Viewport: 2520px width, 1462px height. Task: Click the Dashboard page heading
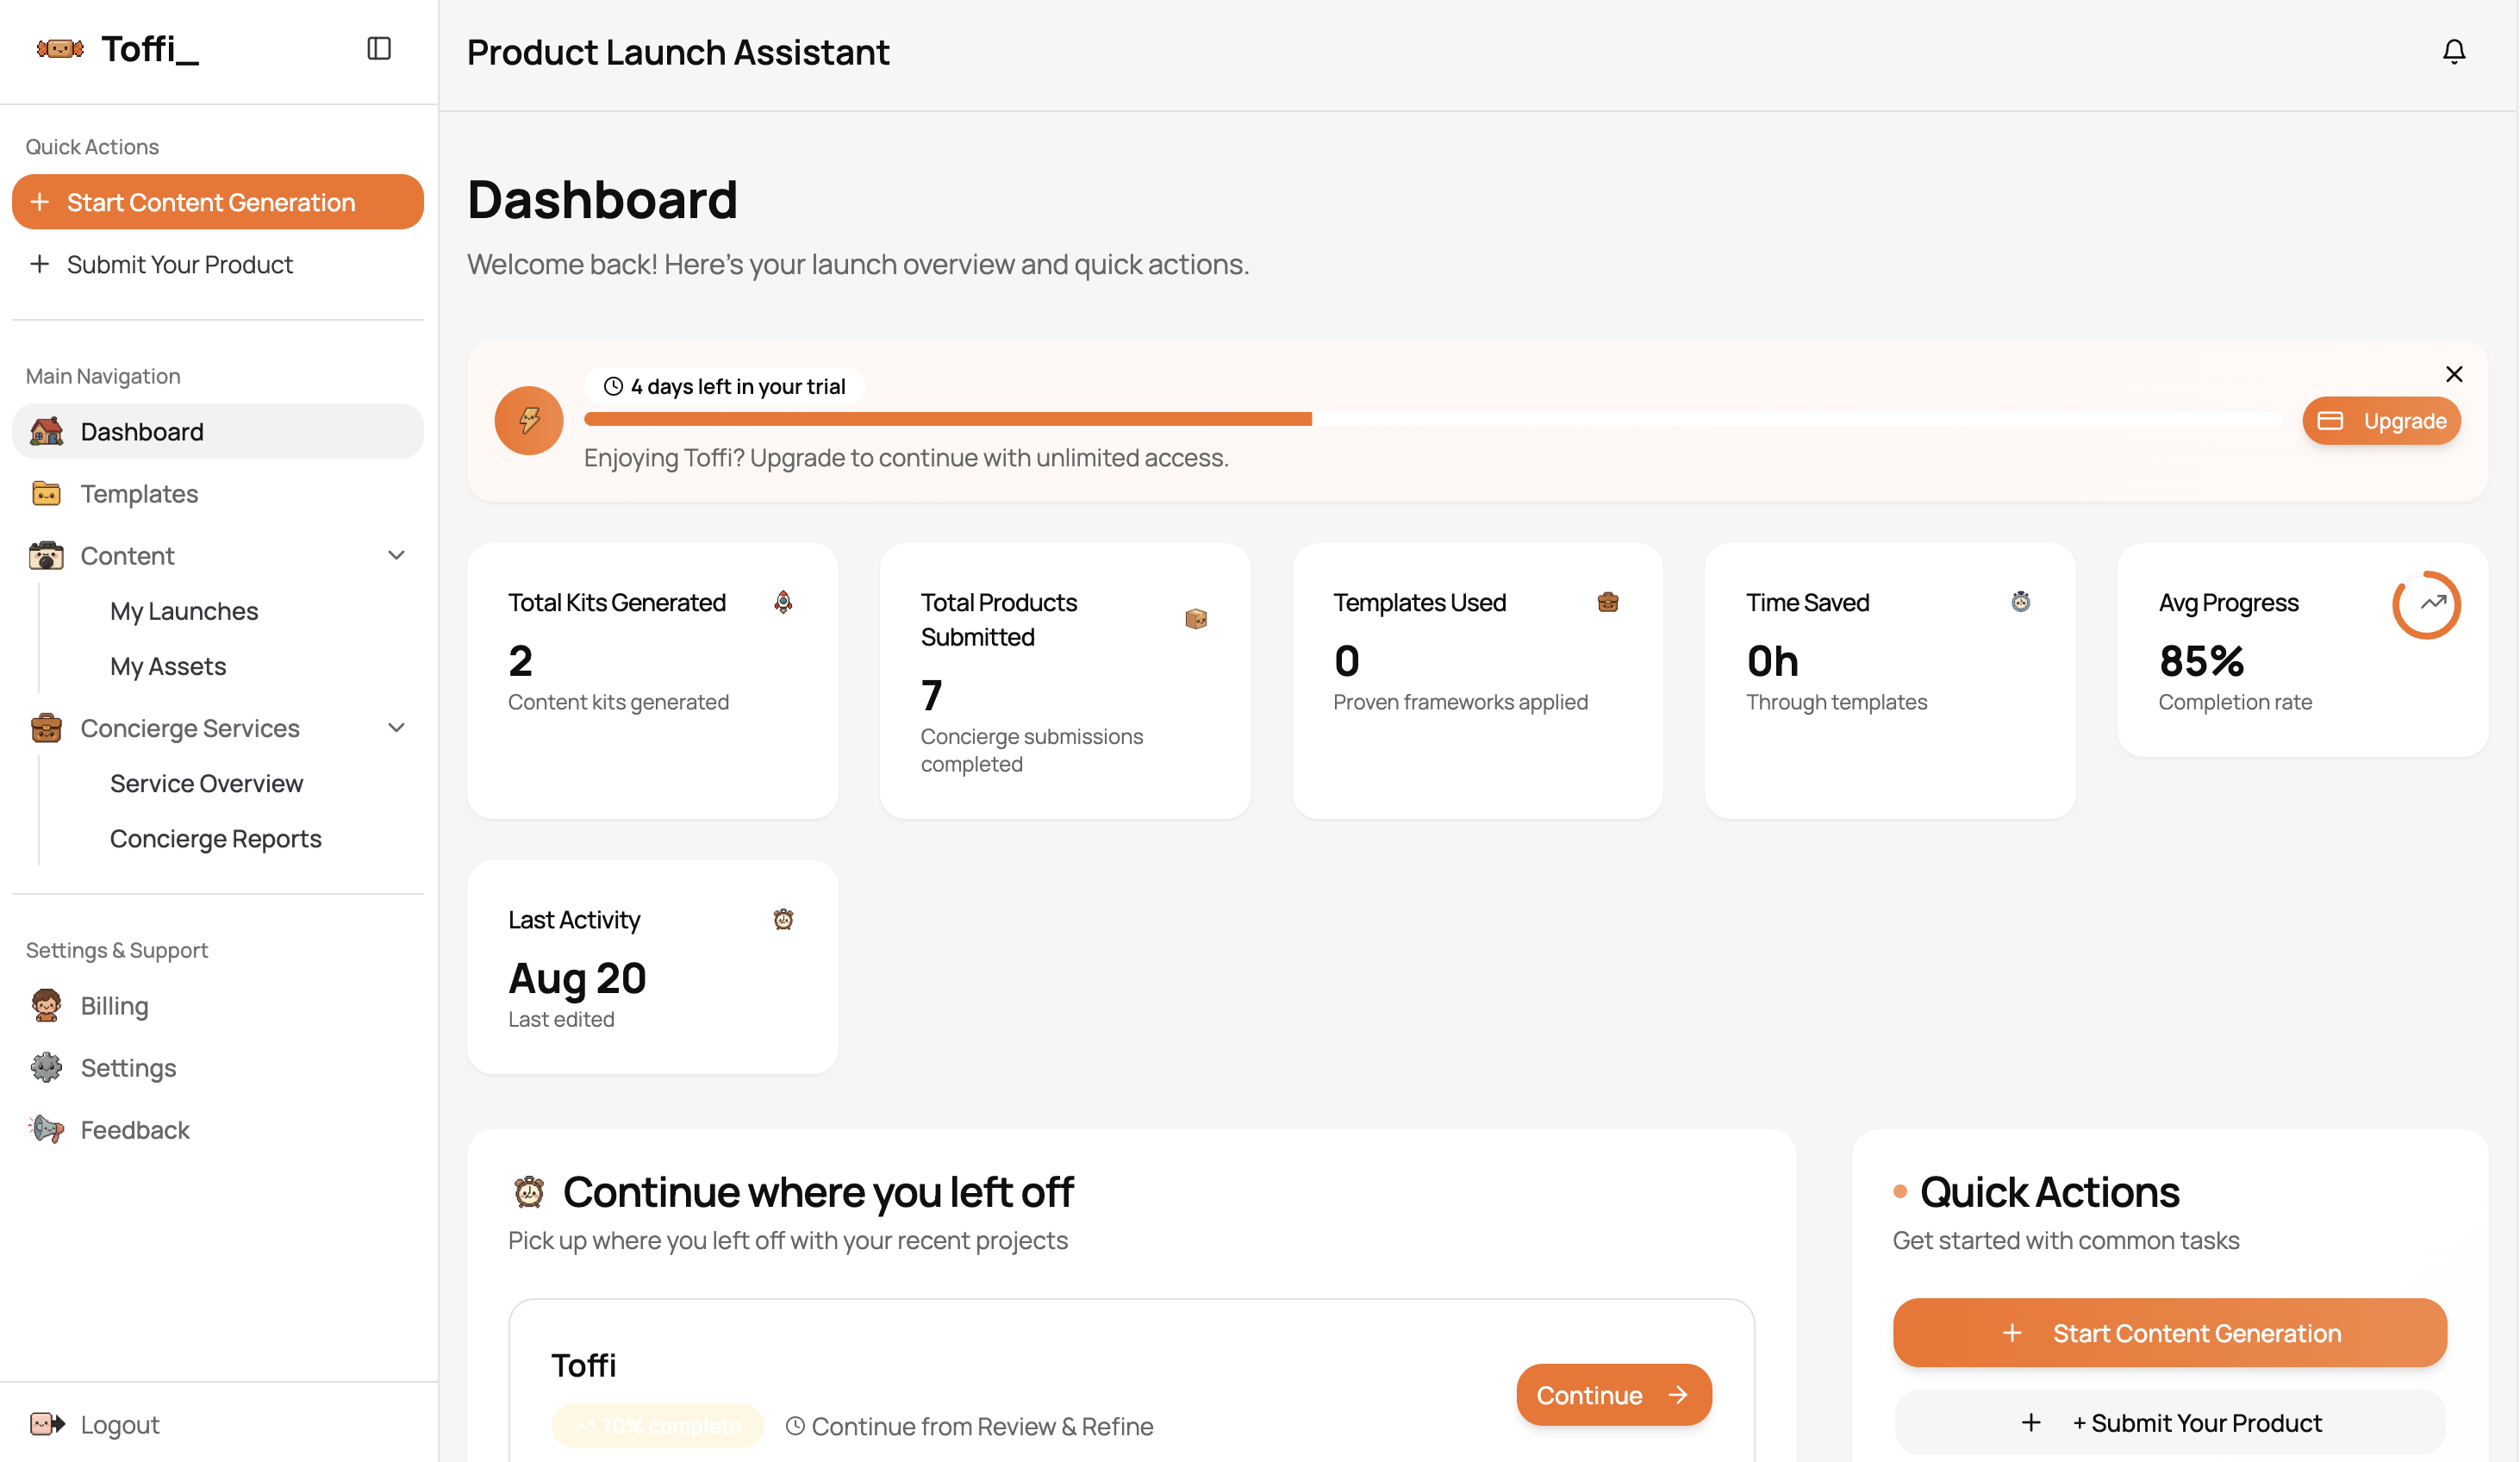click(x=602, y=199)
